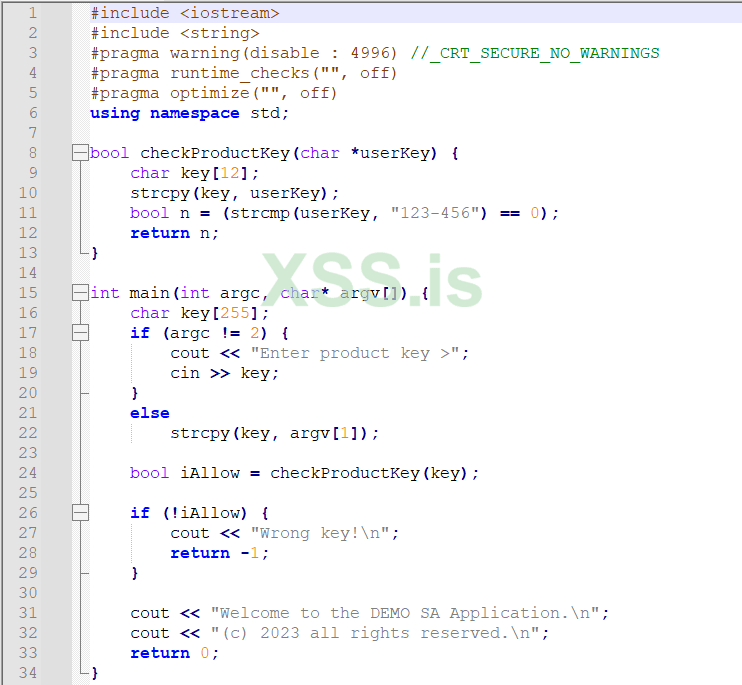Collapse the checkProductKey function fold marker
742x685 pixels.
[80, 153]
